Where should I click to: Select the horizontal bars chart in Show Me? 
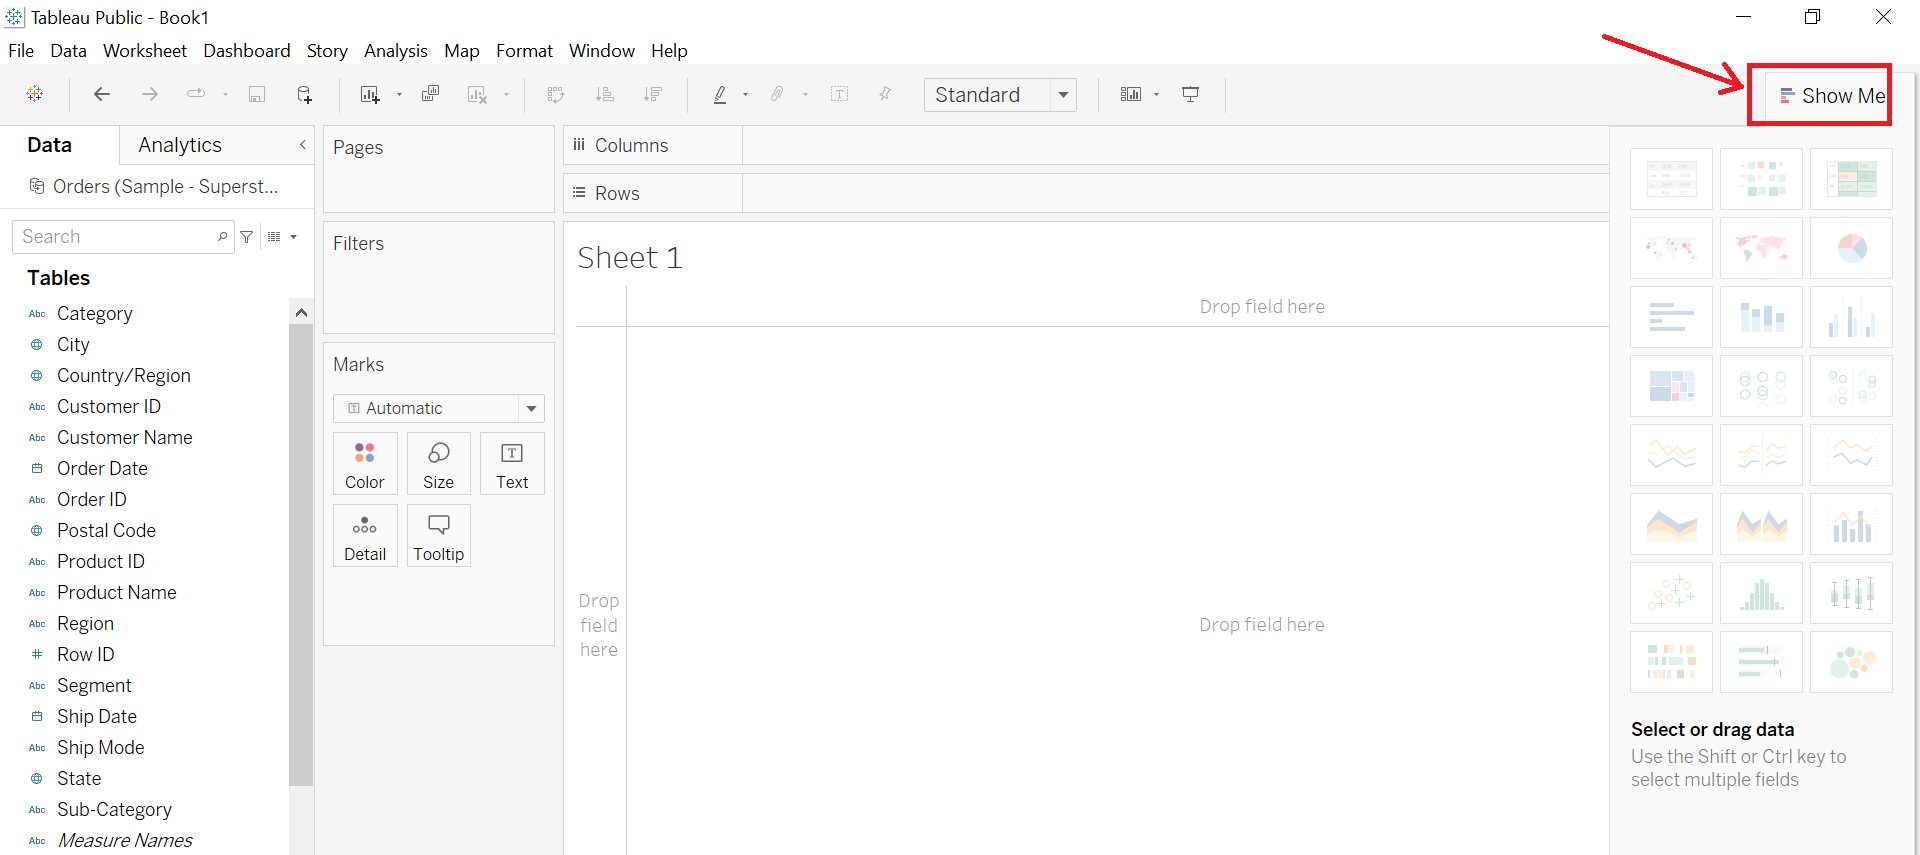[x=1671, y=317]
